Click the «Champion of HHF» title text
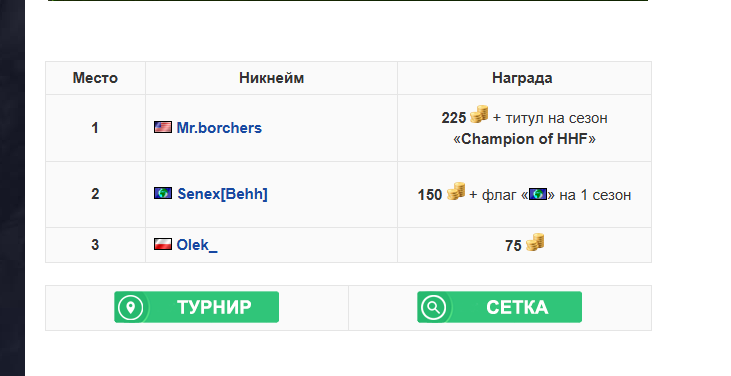 coord(524,139)
